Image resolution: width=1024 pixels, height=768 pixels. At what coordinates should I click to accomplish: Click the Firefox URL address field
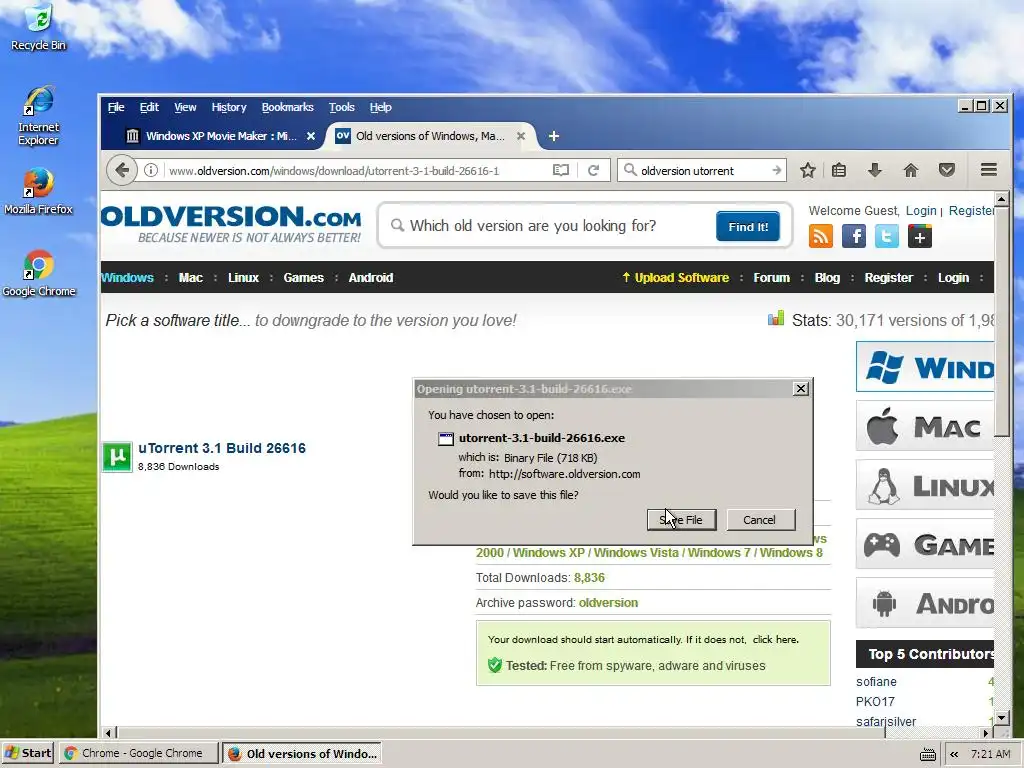(356, 170)
